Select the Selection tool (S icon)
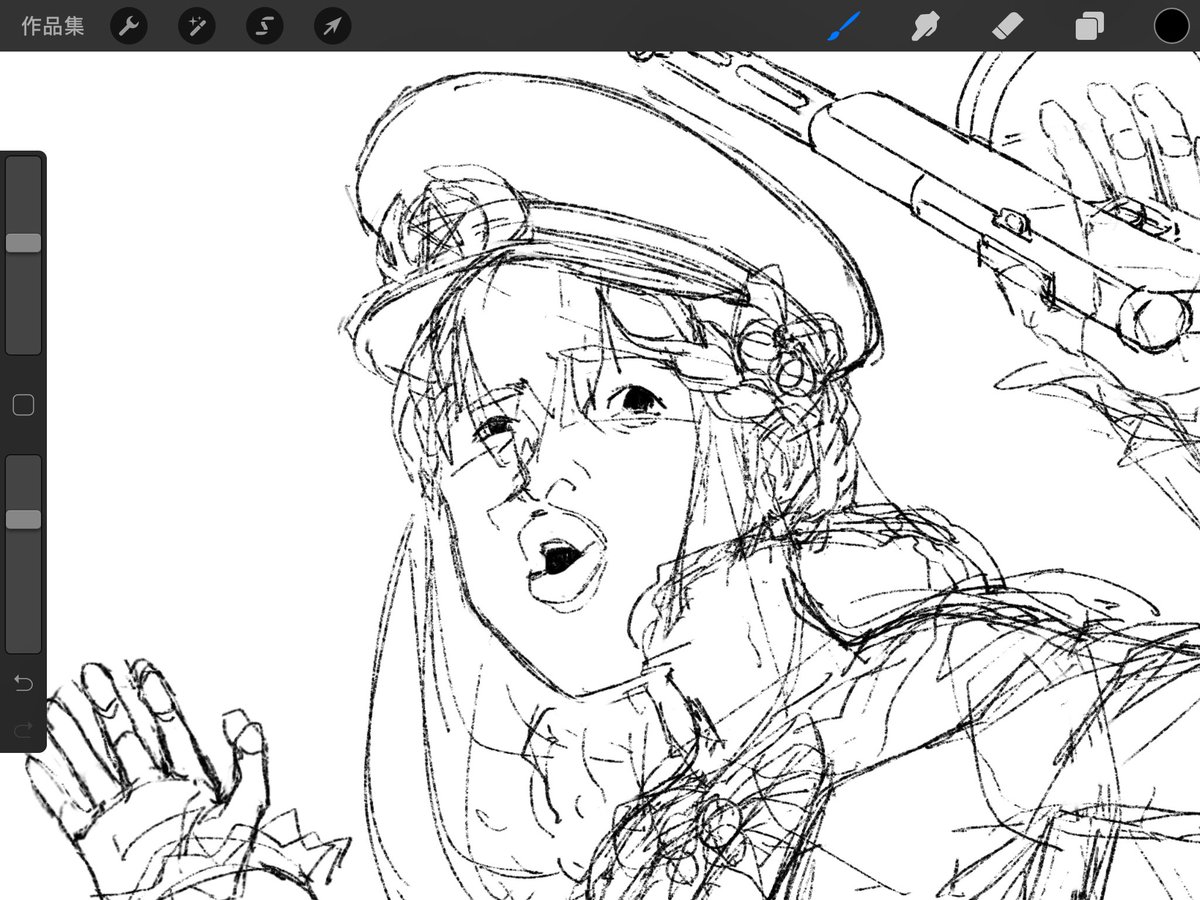Screen dimensions: 1200x900 264,26
